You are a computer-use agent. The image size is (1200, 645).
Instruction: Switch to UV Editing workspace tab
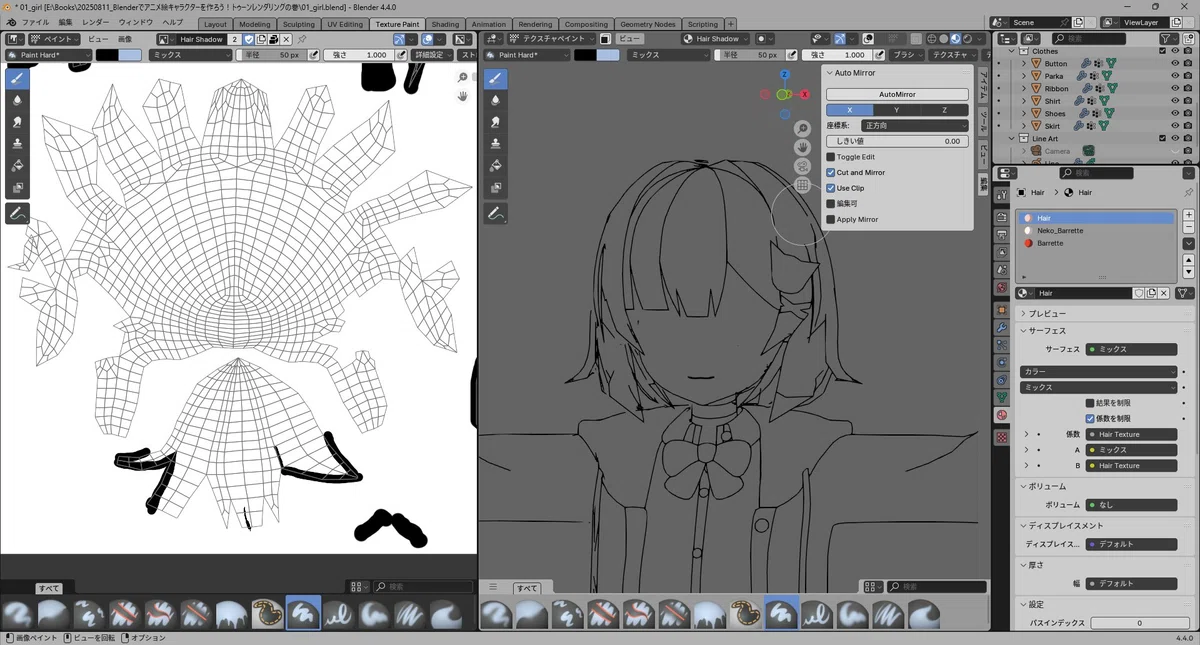coord(344,24)
